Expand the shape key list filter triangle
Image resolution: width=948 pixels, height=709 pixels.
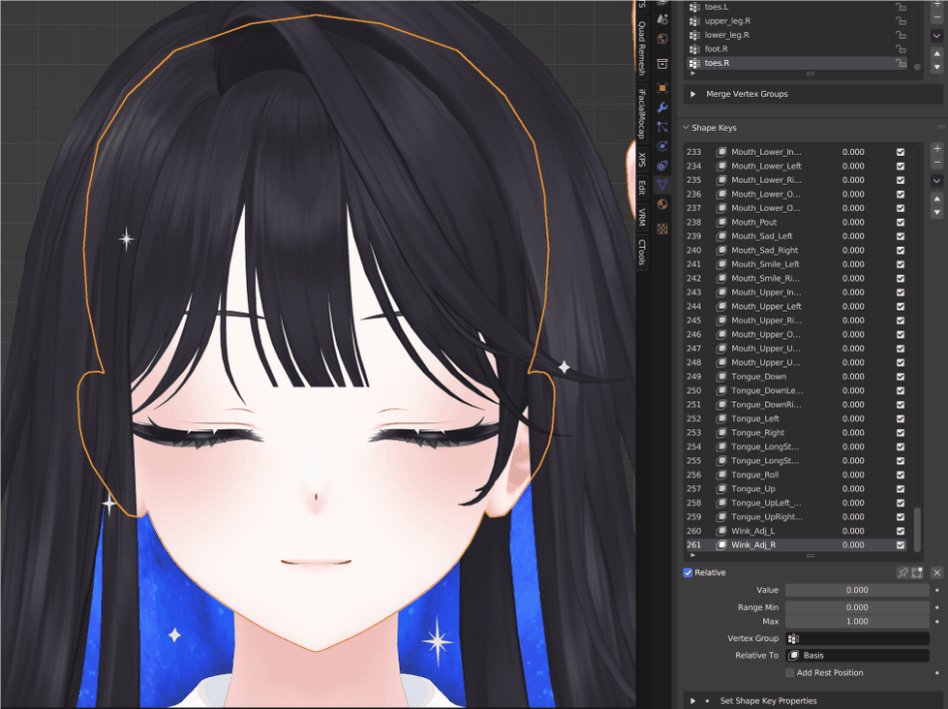pos(693,555)
